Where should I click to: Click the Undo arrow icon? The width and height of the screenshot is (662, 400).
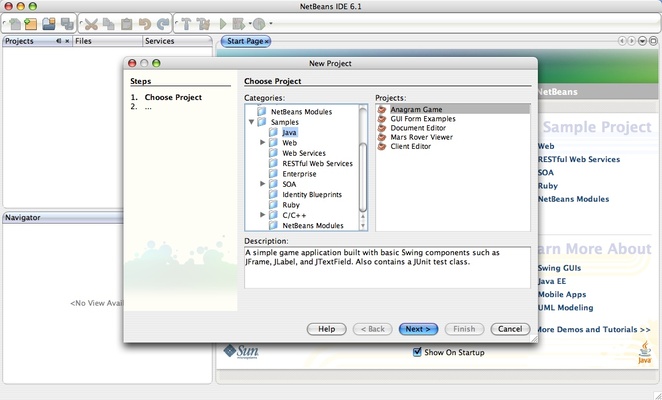coord(145,24)
